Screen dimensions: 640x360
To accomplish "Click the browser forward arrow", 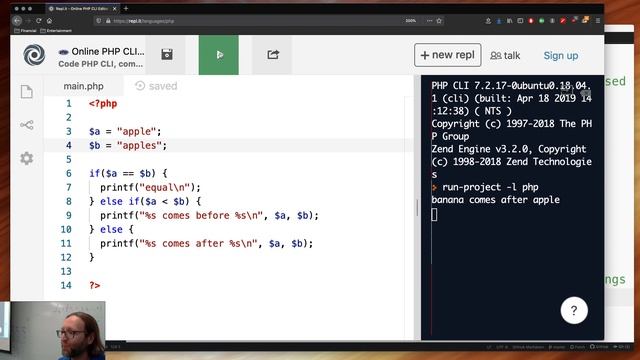I will (28, 21).
